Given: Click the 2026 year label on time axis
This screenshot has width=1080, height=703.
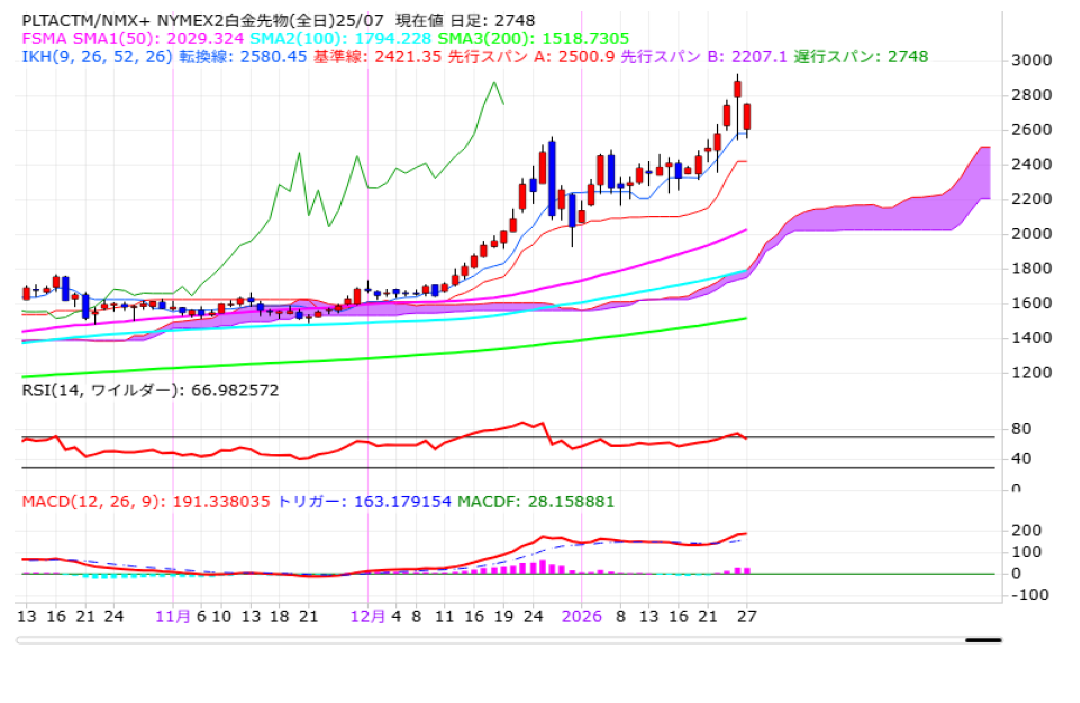Looking at the screenshot, I should pyautogui.click(x=582, y=616).
